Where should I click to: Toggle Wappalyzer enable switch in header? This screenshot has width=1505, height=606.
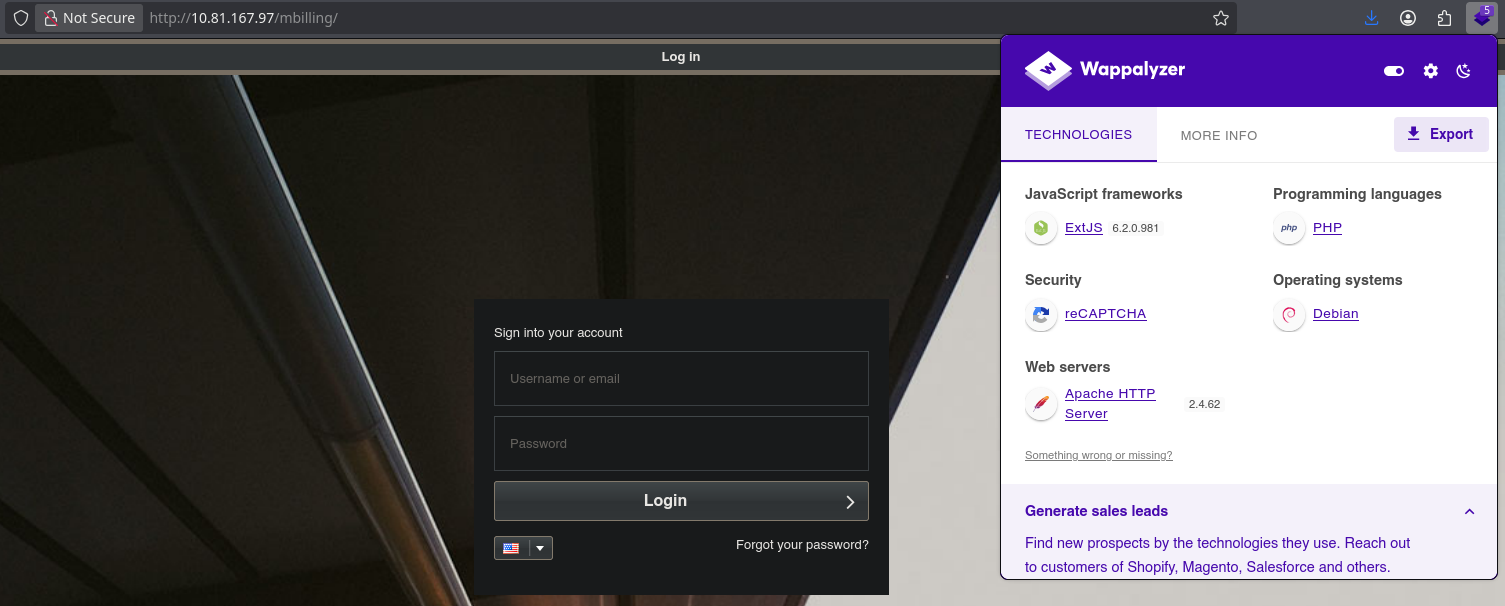point(1393,71)
